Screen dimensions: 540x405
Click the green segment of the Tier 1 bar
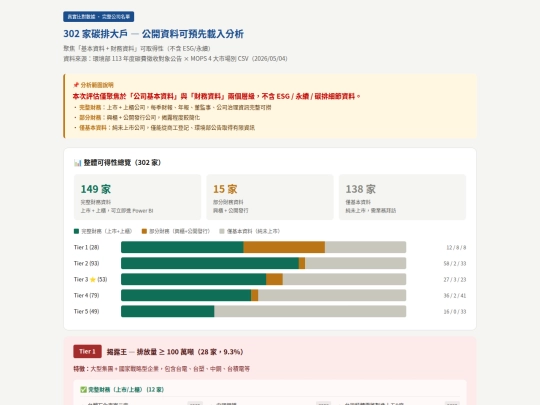click(182, 247)
